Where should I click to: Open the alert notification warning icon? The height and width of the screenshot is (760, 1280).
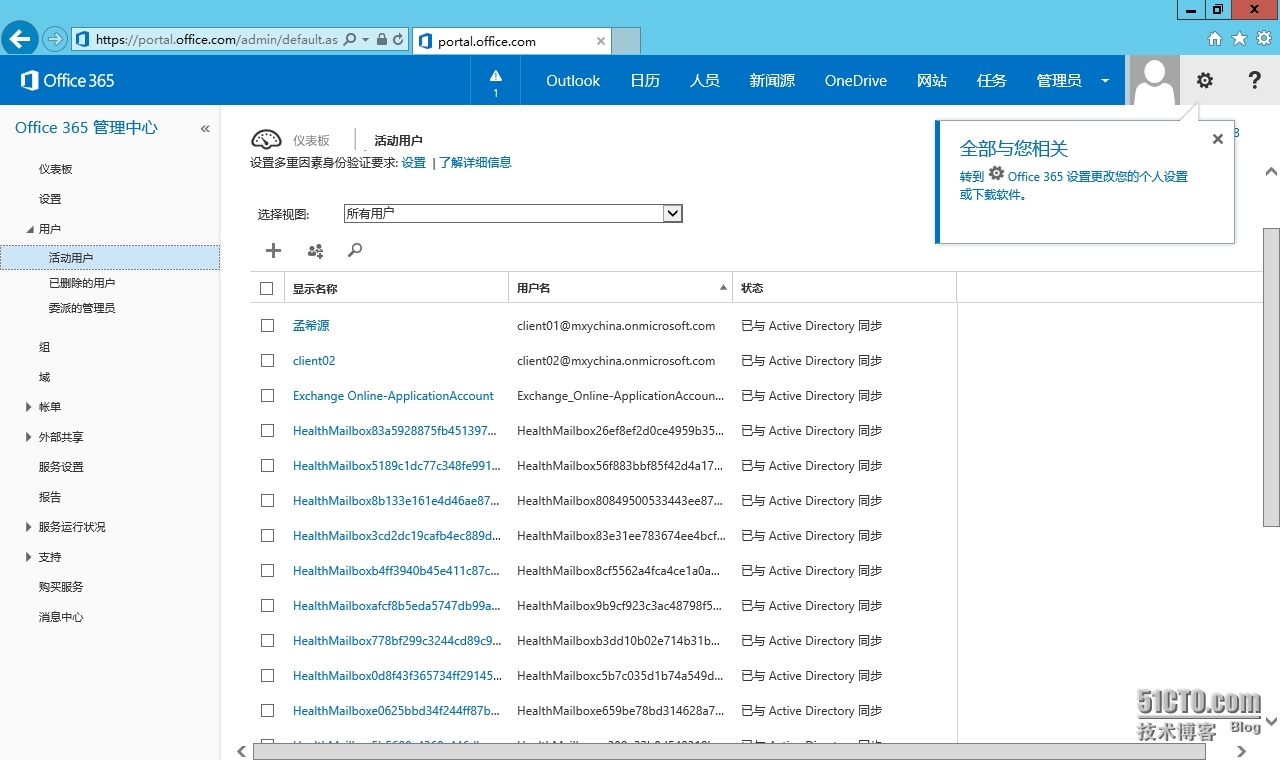(495, 81)
